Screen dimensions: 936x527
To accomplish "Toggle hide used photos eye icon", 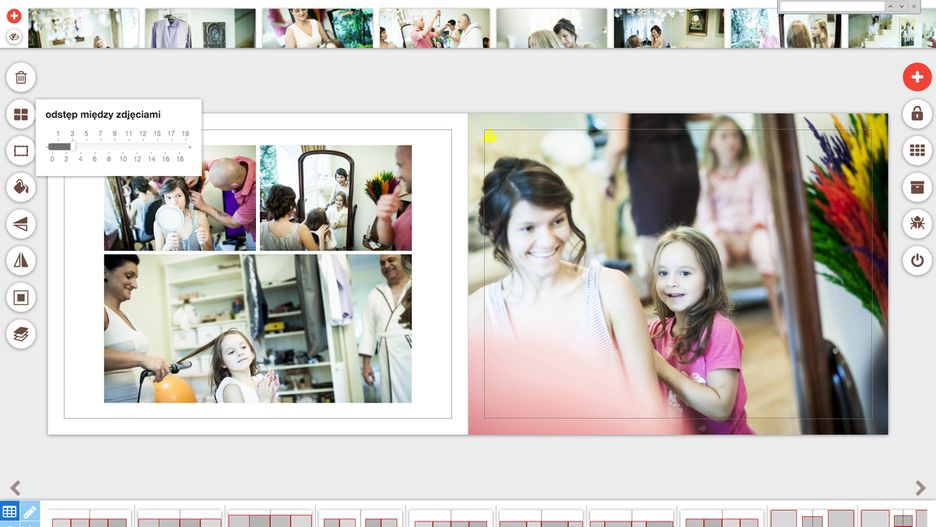I will click(14, 37).
